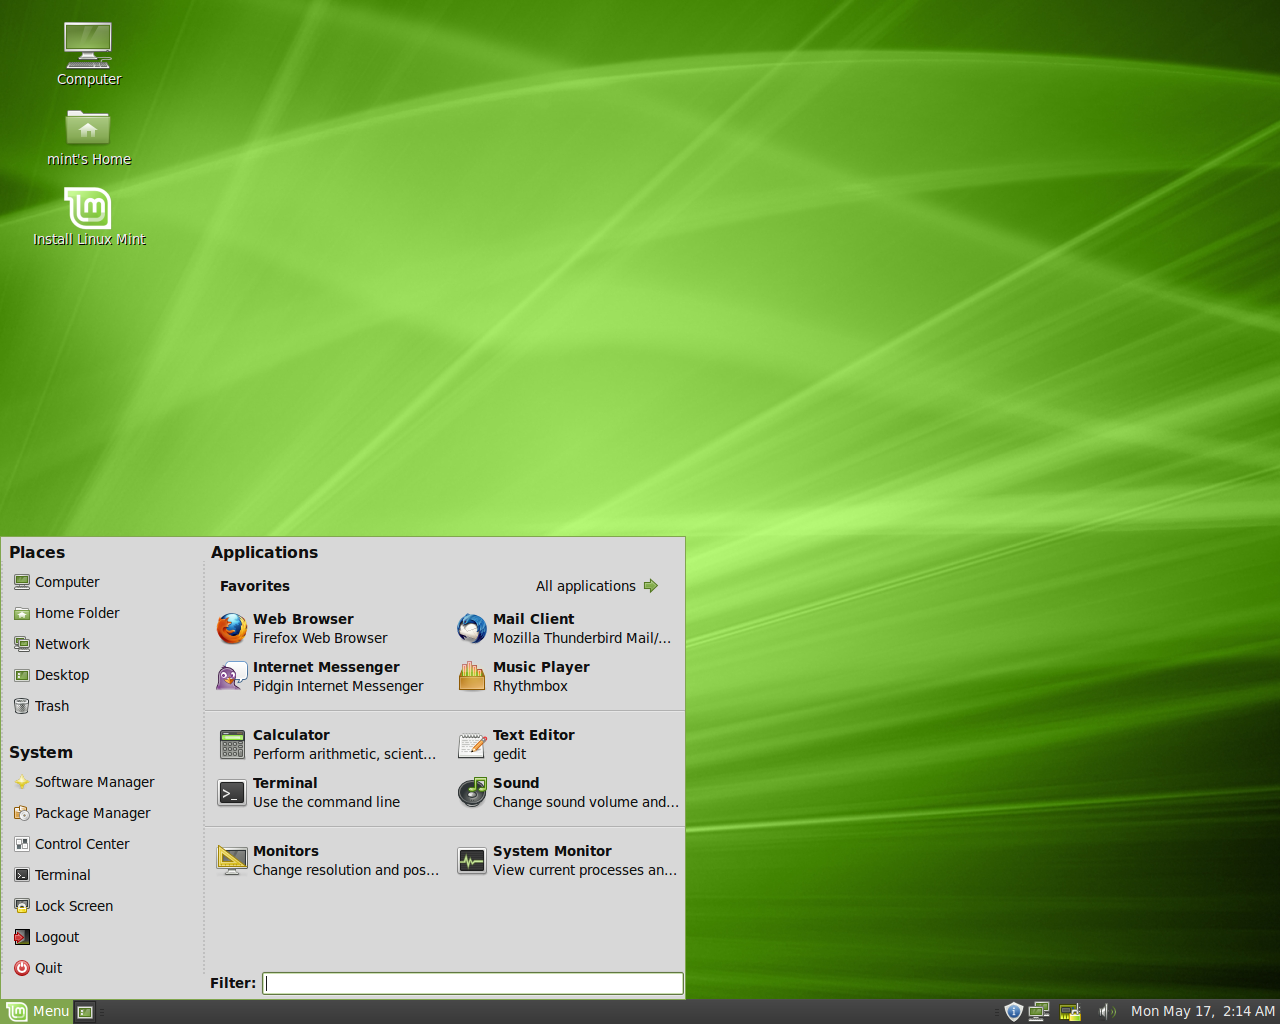Screen dimensions: 1280x1024
Task: Click the Menu button on the panel
Action: [37, 1011]
